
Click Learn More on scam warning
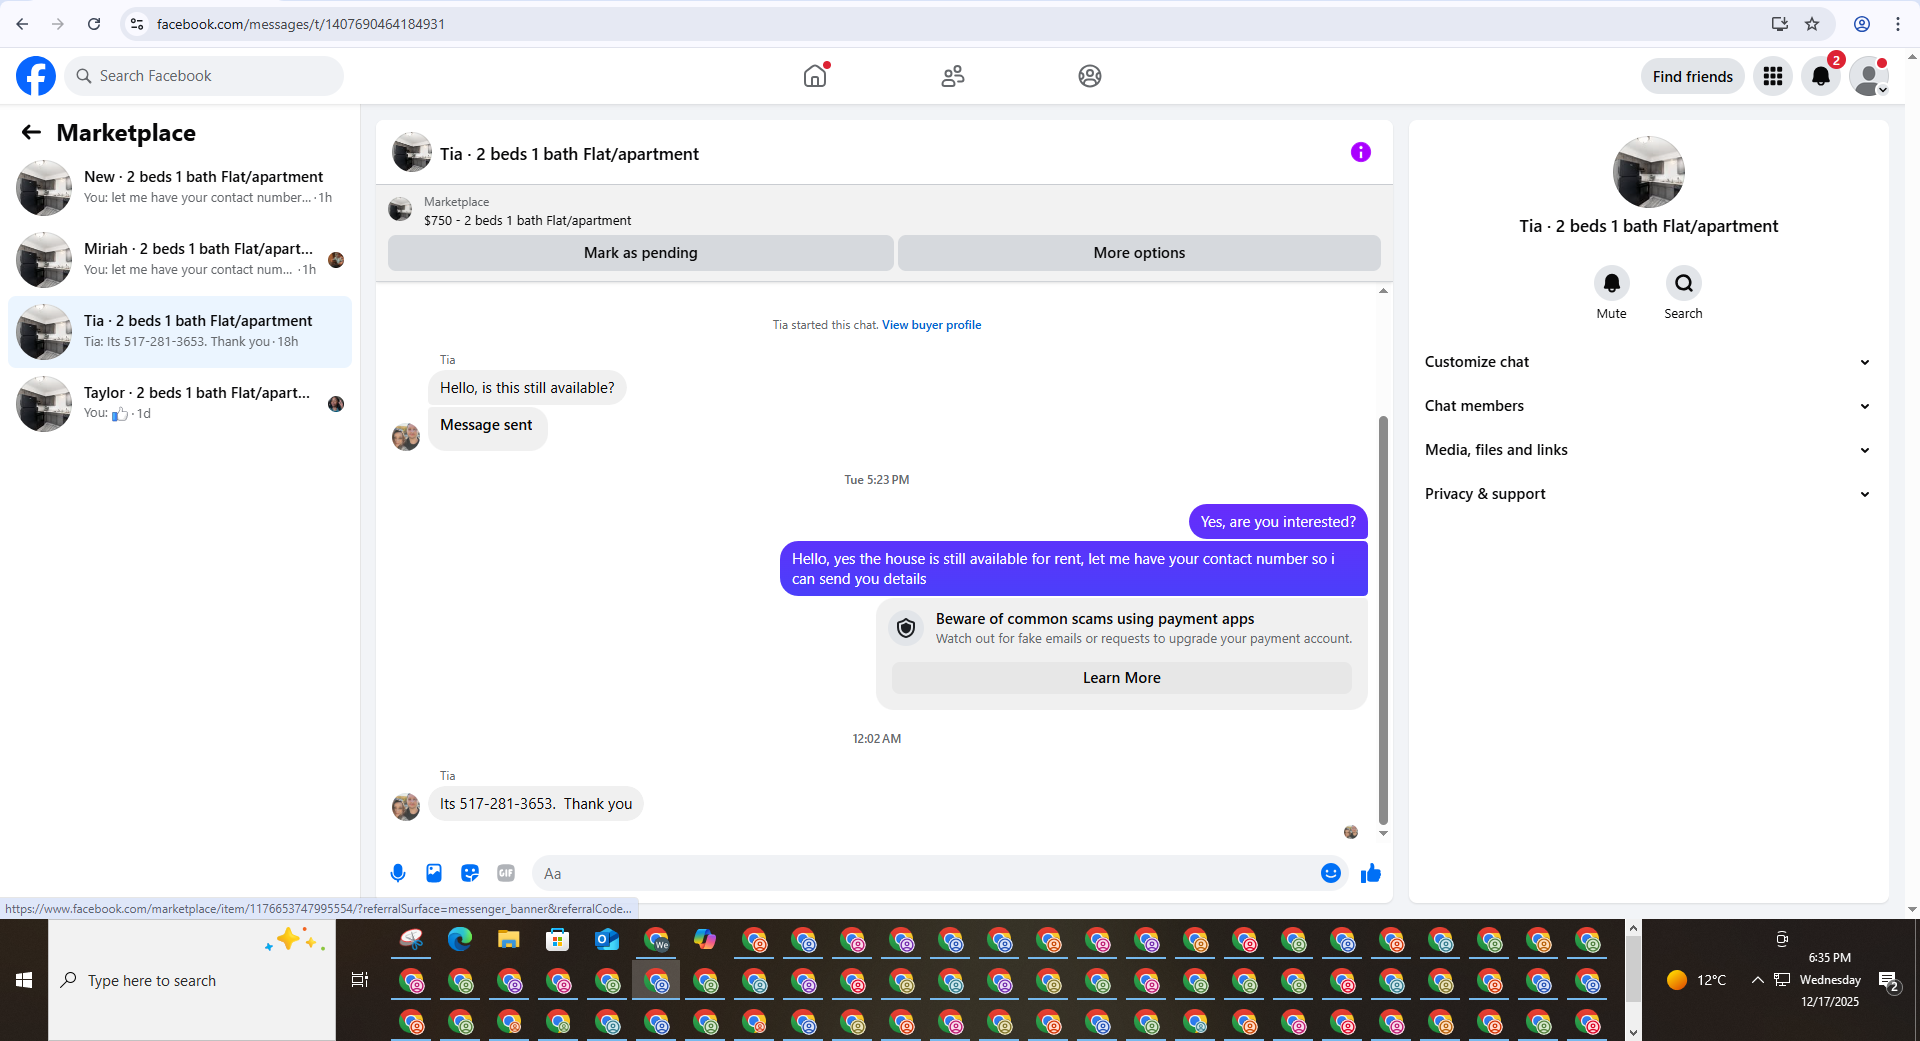click(x=1122, y=678)
